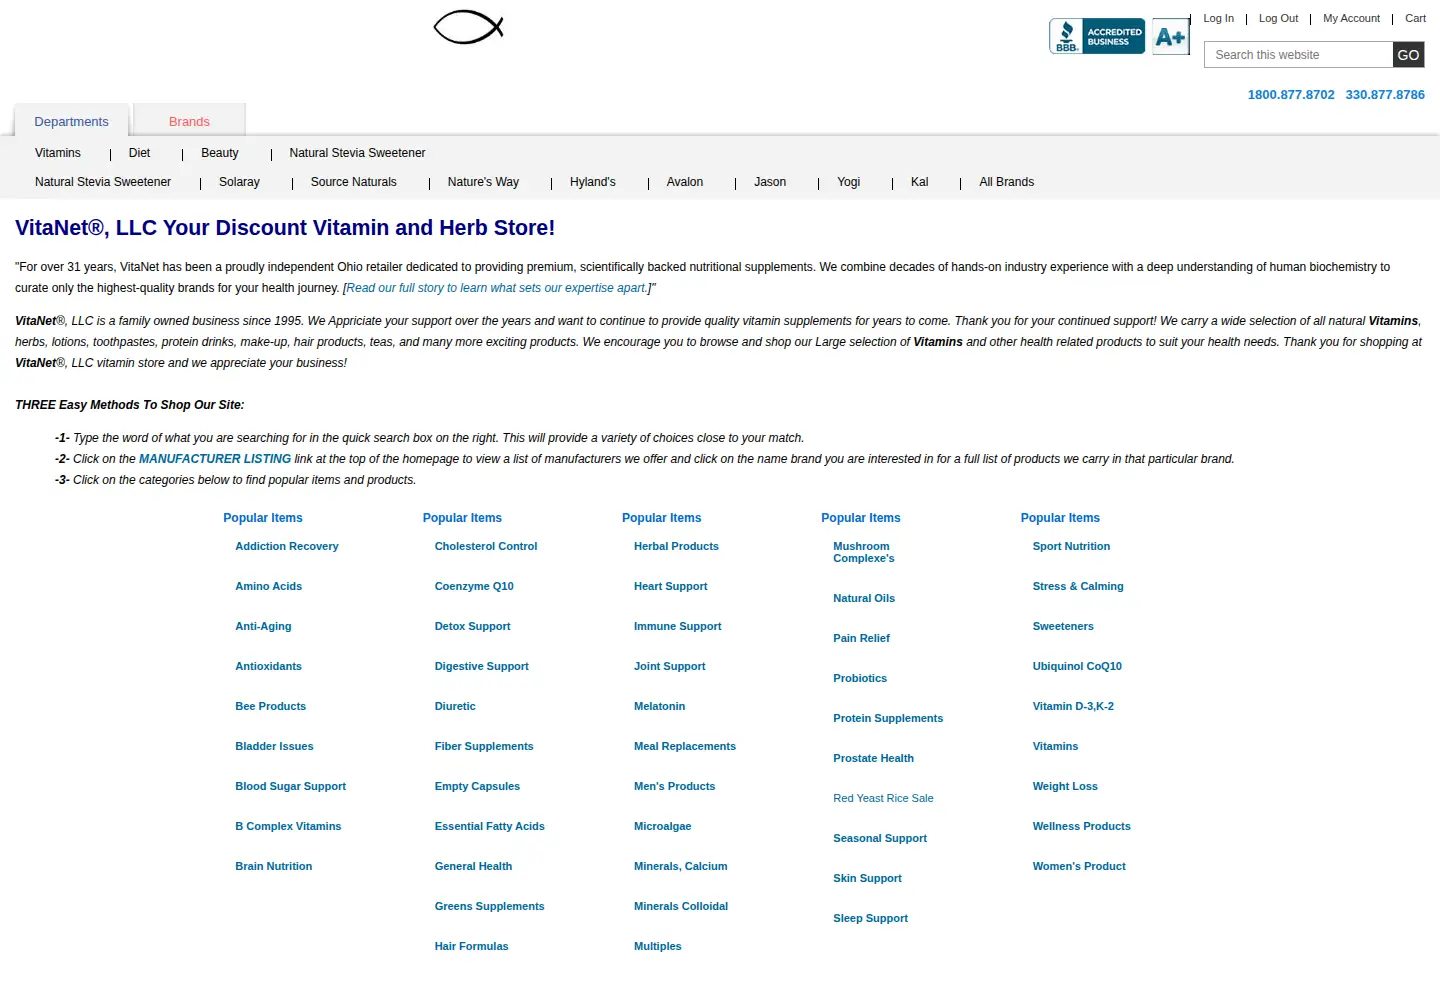This screenshot has height=1000, width=1440.
Task: Click the MANUFACTURER LISTING link
Action: point(215,459)
